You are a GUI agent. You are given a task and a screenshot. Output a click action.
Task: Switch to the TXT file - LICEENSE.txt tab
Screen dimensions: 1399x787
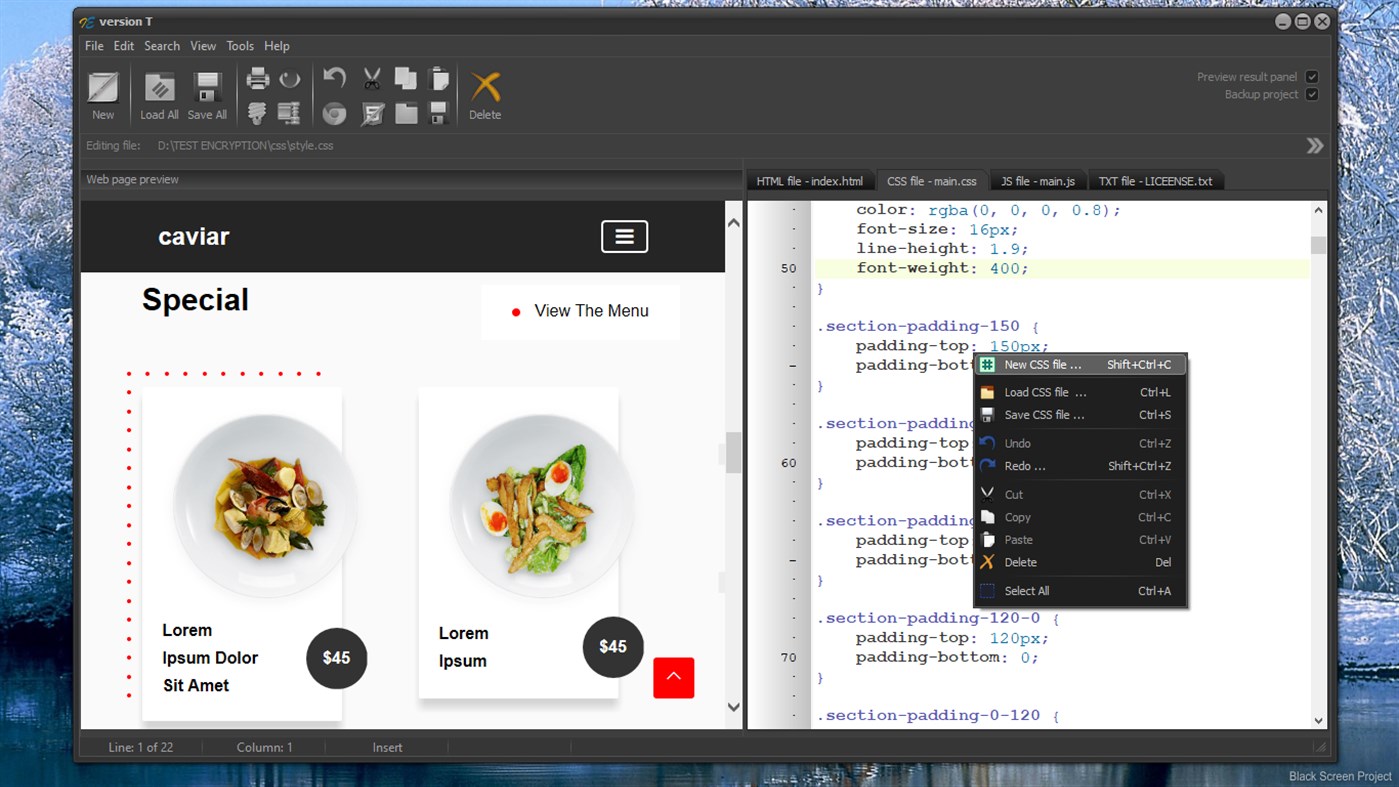click(1155, 181)
